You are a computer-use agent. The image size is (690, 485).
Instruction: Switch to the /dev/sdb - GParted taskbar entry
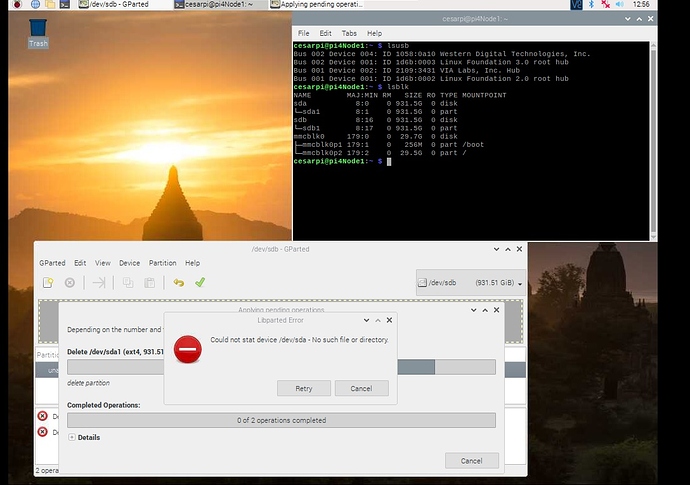pyautogui.click(x=114, y=4)
